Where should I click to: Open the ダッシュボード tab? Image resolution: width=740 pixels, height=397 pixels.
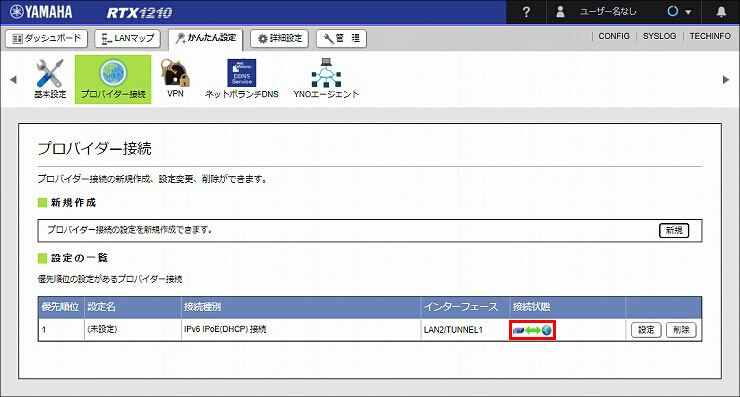pyautogui.click(x=46, y=38)
